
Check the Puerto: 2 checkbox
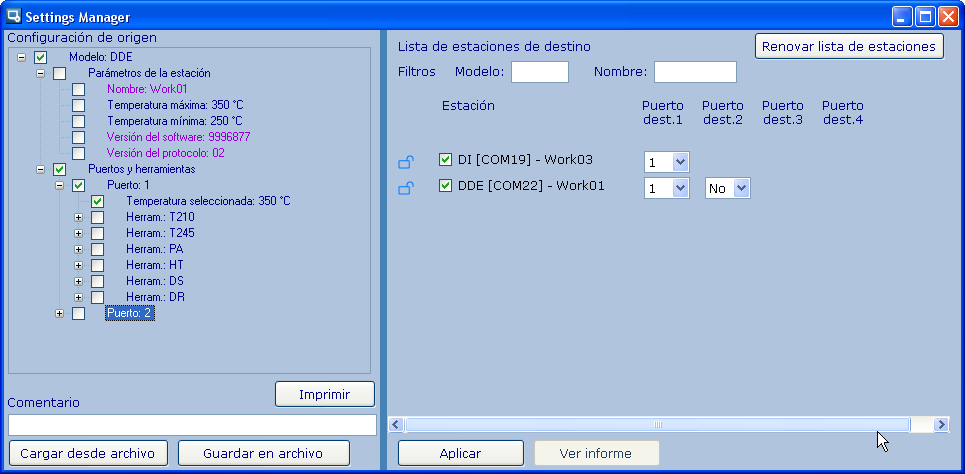(79, 313)
